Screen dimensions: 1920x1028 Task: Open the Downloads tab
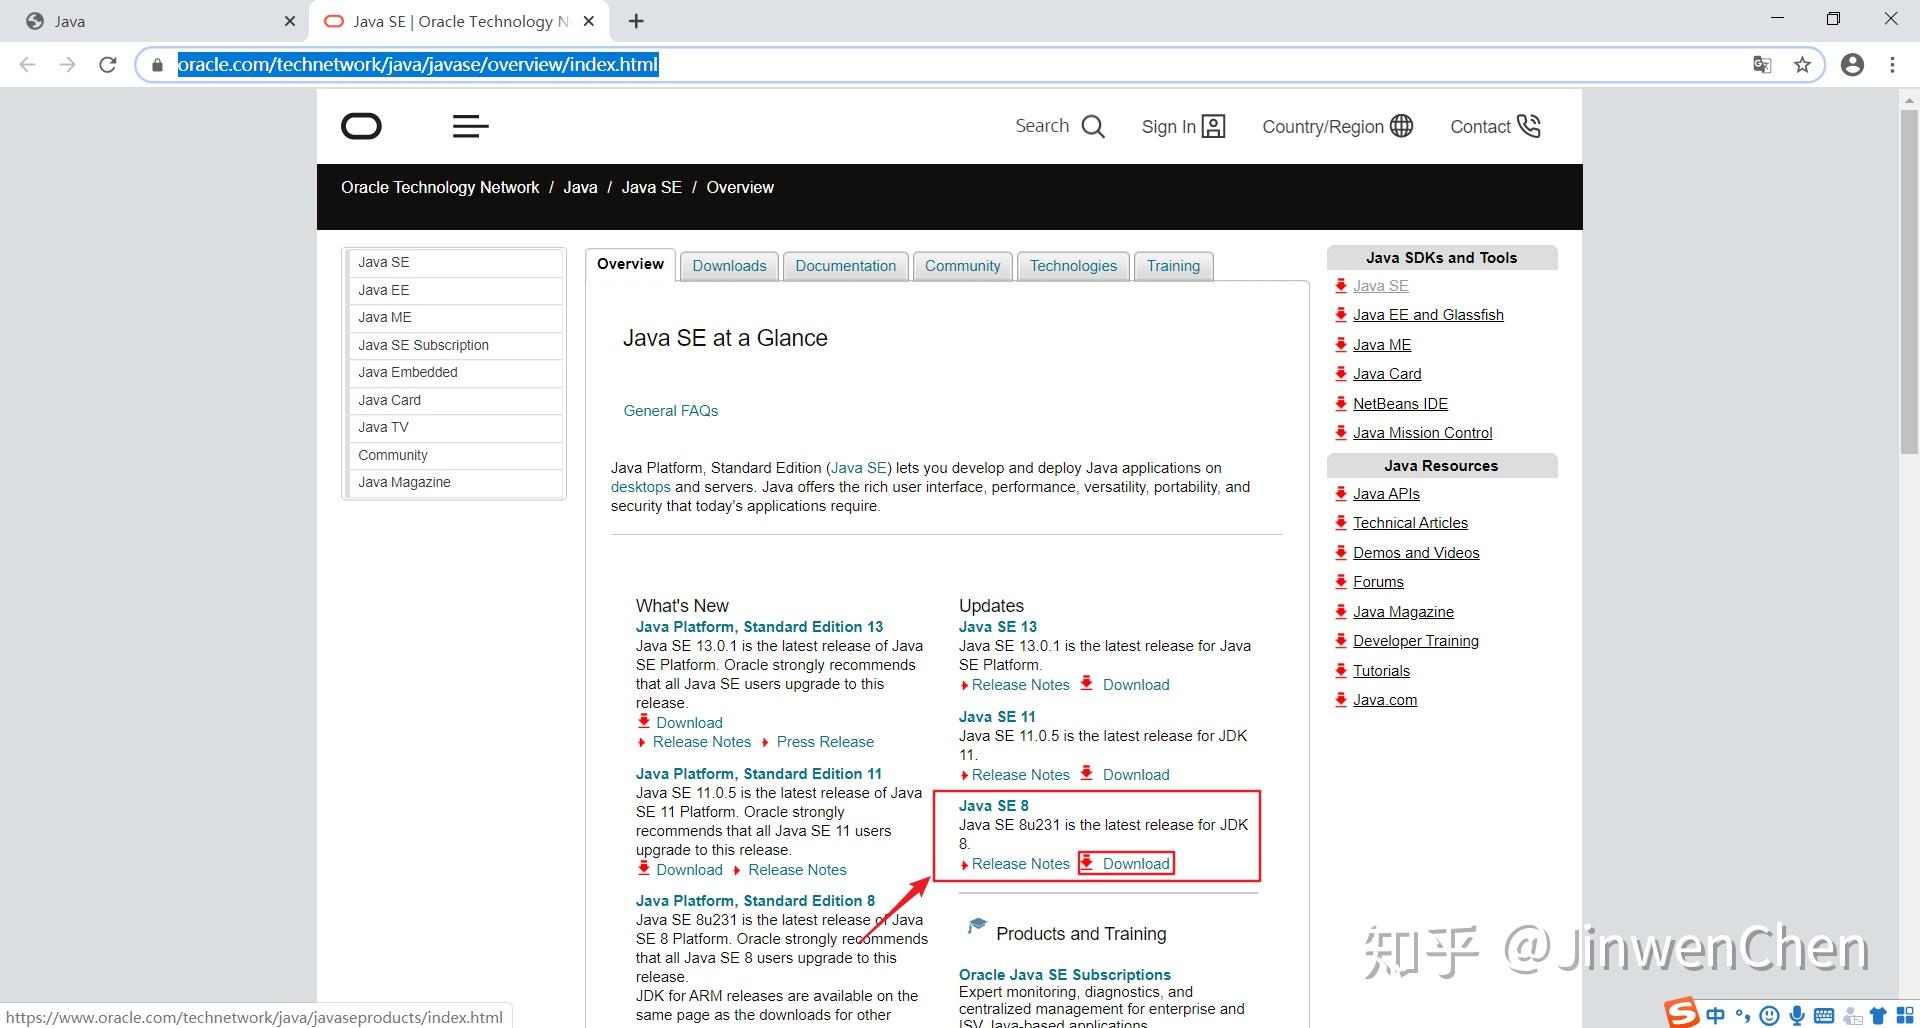click(729, 266)
